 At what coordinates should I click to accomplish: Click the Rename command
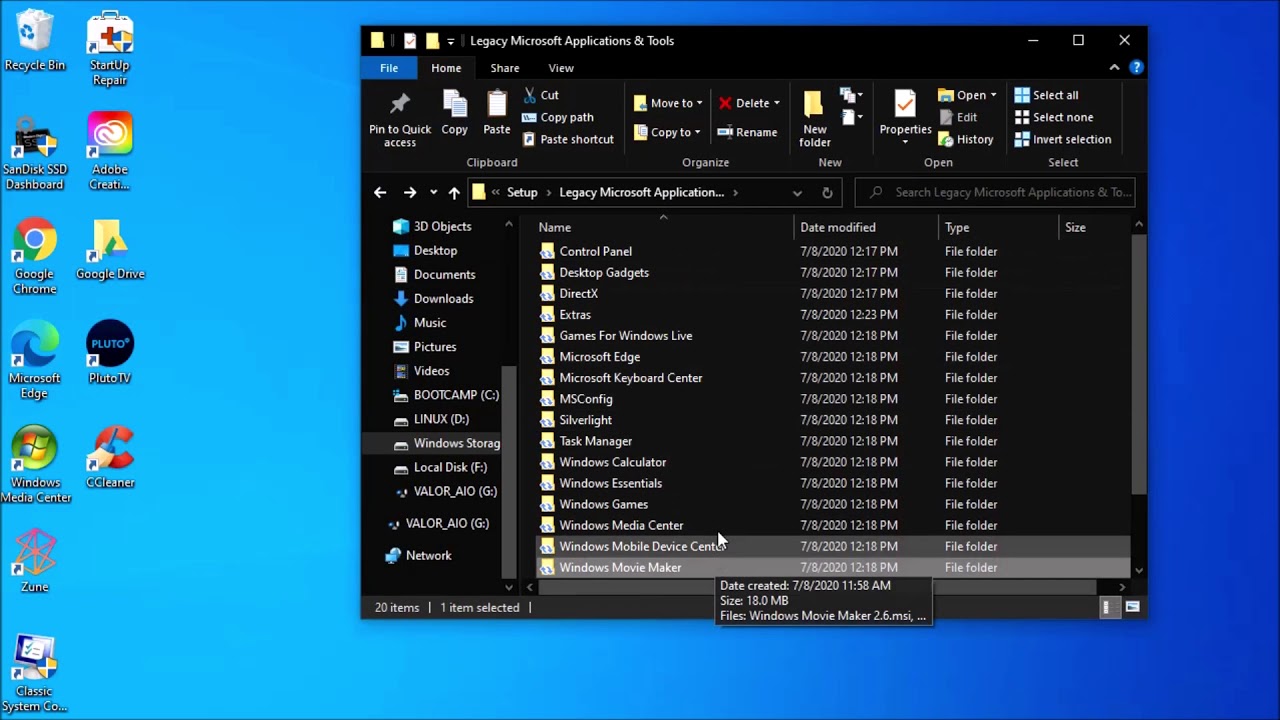click(x=747, y=132)
